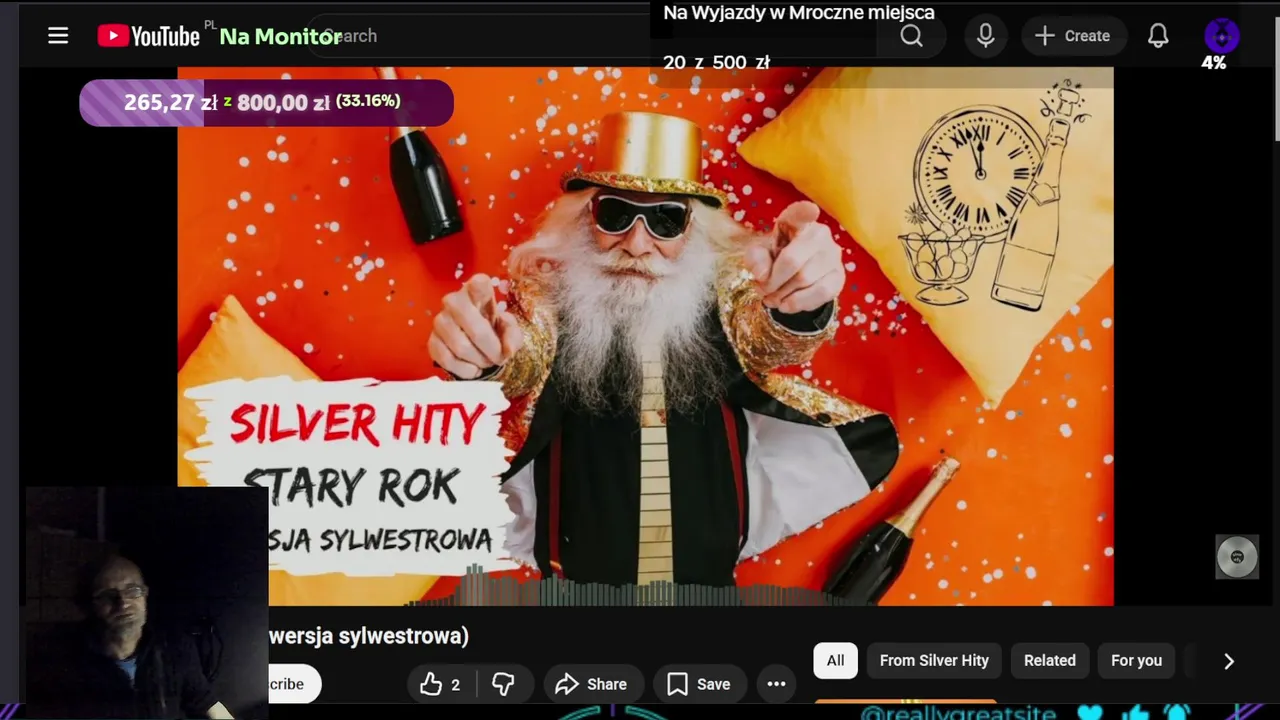The height and width of the screenshot is (720, 1280).
Task: Click the search magnifier button
Action: tap(911, 36)
